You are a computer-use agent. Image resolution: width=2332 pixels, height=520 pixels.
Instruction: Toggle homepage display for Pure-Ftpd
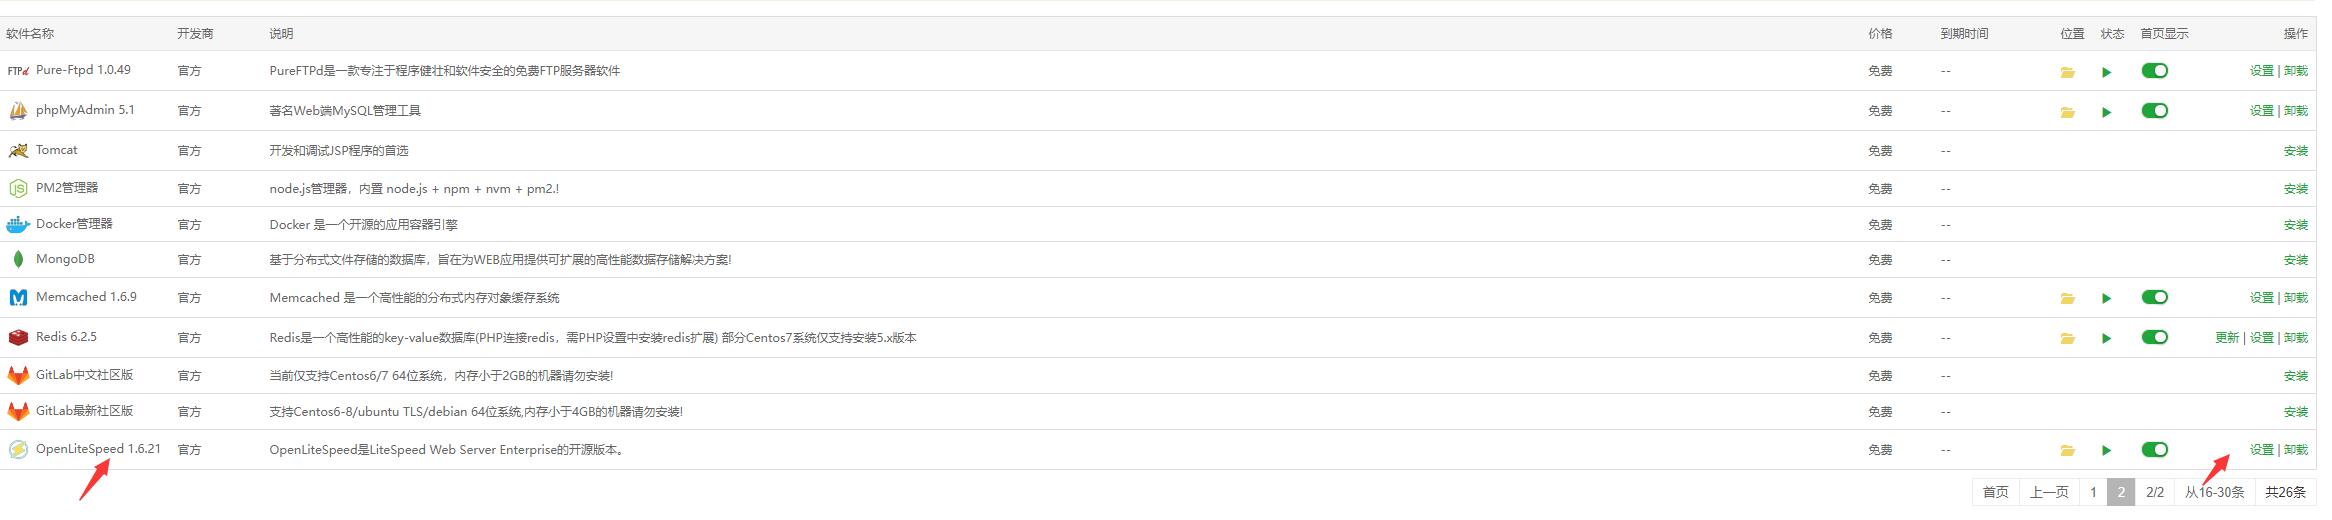2154,71
